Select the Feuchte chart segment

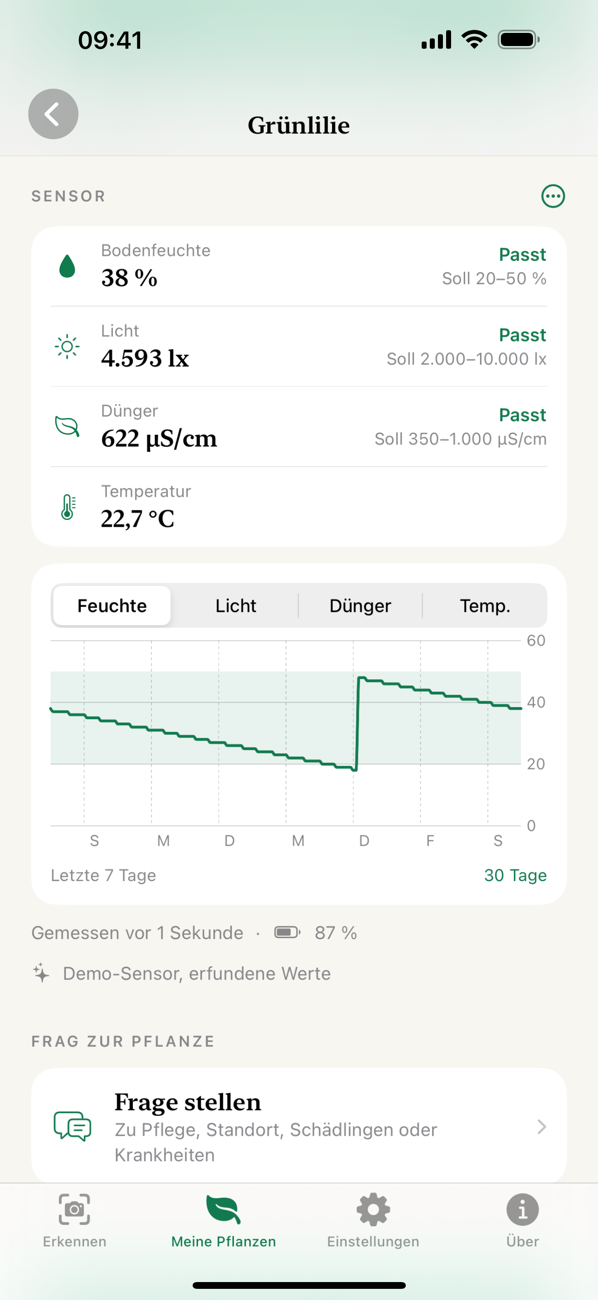[x=112, y=606]
